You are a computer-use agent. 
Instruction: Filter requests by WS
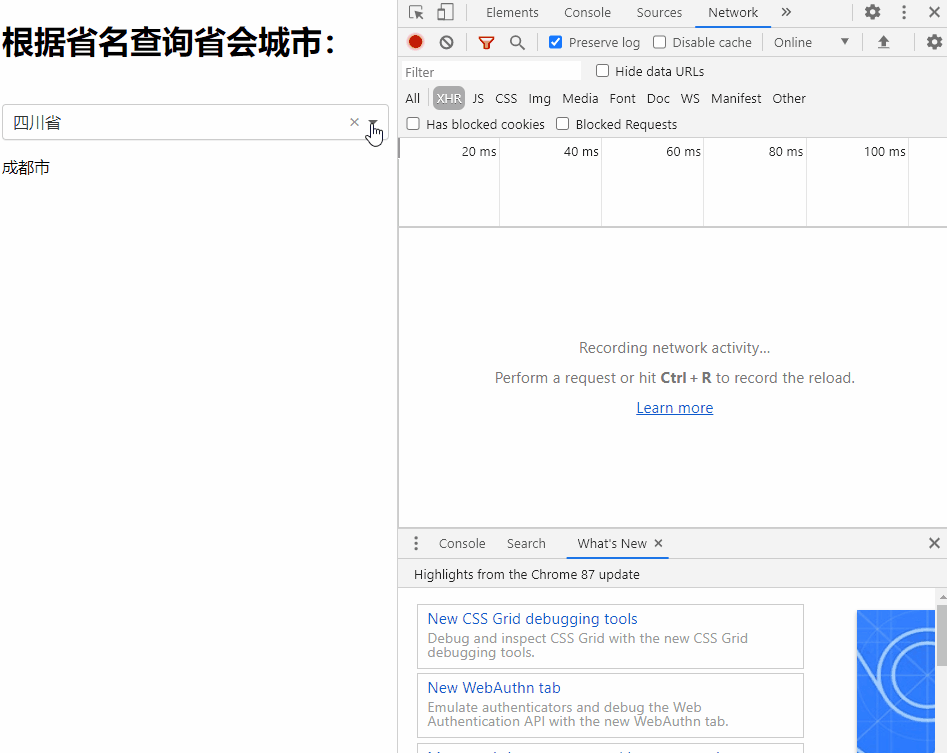point(690,98)
